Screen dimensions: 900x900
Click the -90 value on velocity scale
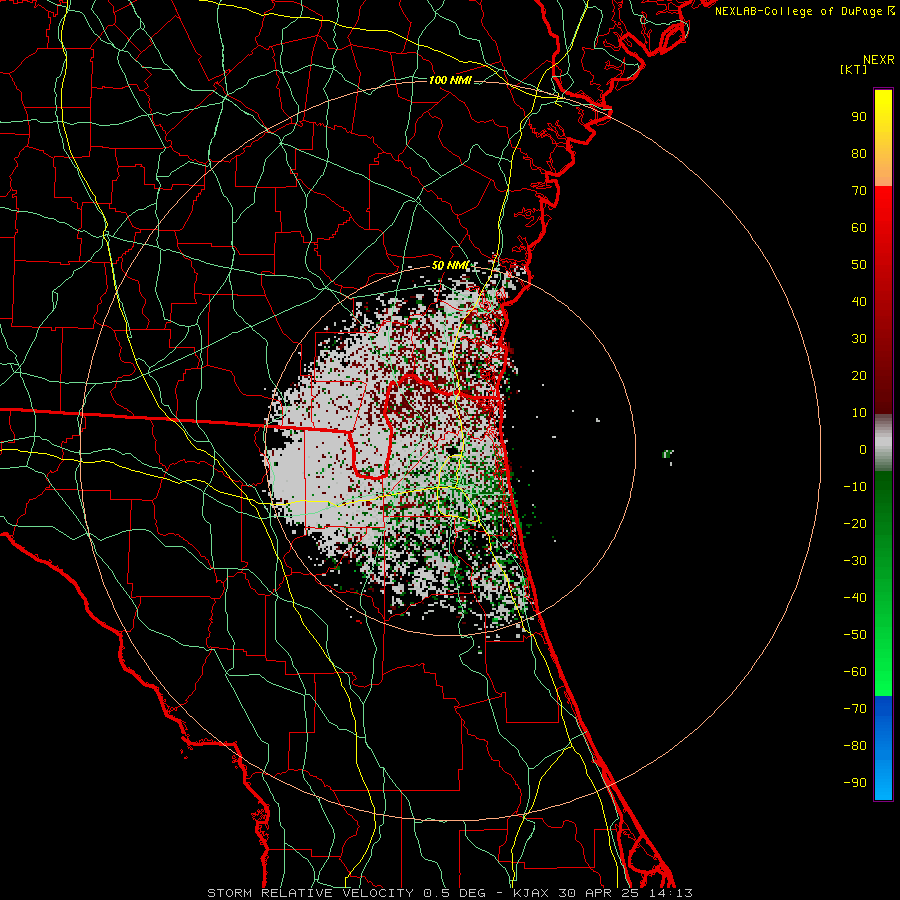[855, 783]
